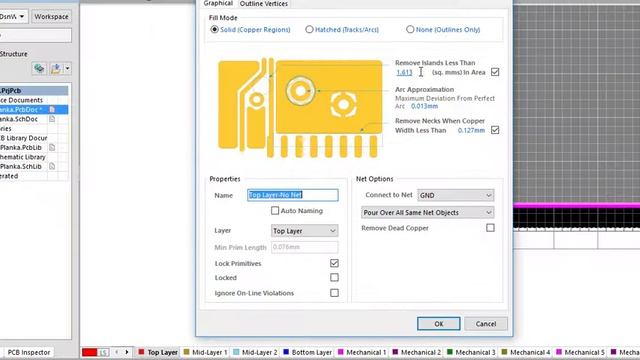Switch to the Outline Vertices tab
The width and height of the screenshot is (640, 360).
(264, 3)
